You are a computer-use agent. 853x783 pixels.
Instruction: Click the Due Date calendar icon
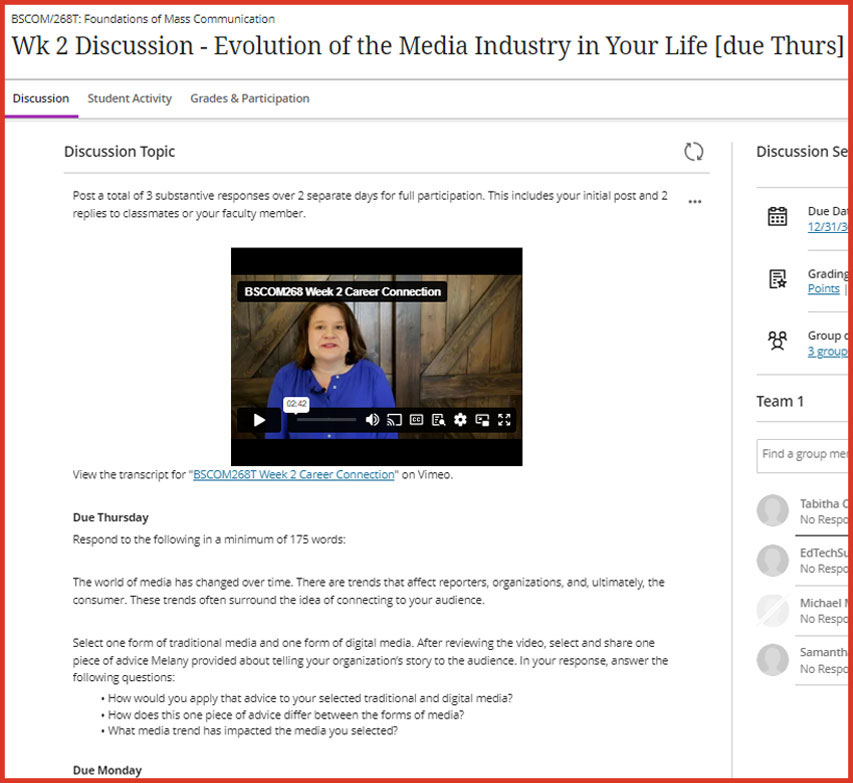click(x=777, y=217)
